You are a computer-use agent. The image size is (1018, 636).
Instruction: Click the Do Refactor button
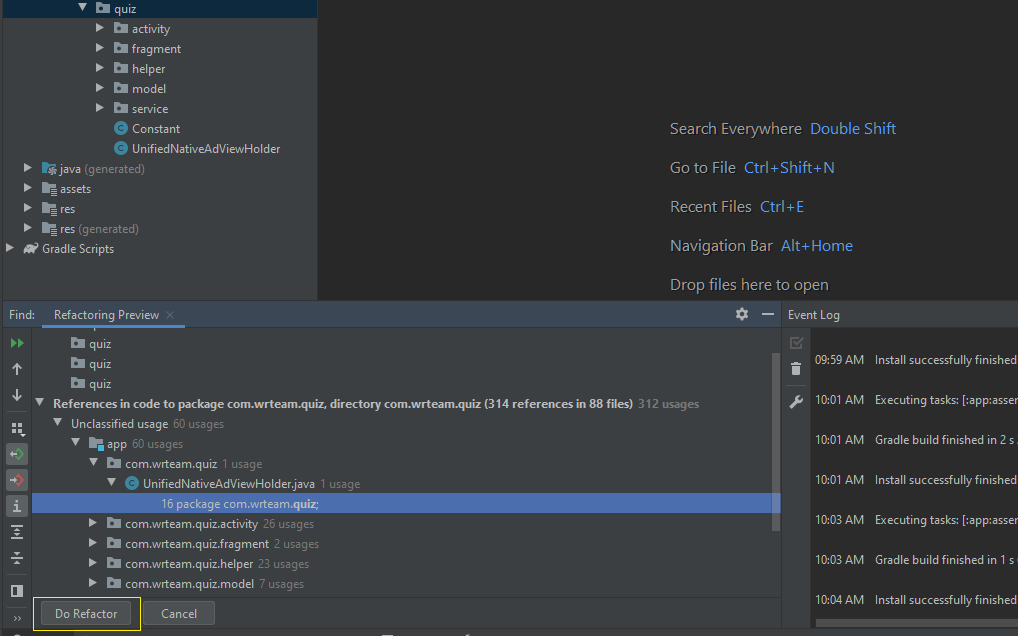click(86, 614)
